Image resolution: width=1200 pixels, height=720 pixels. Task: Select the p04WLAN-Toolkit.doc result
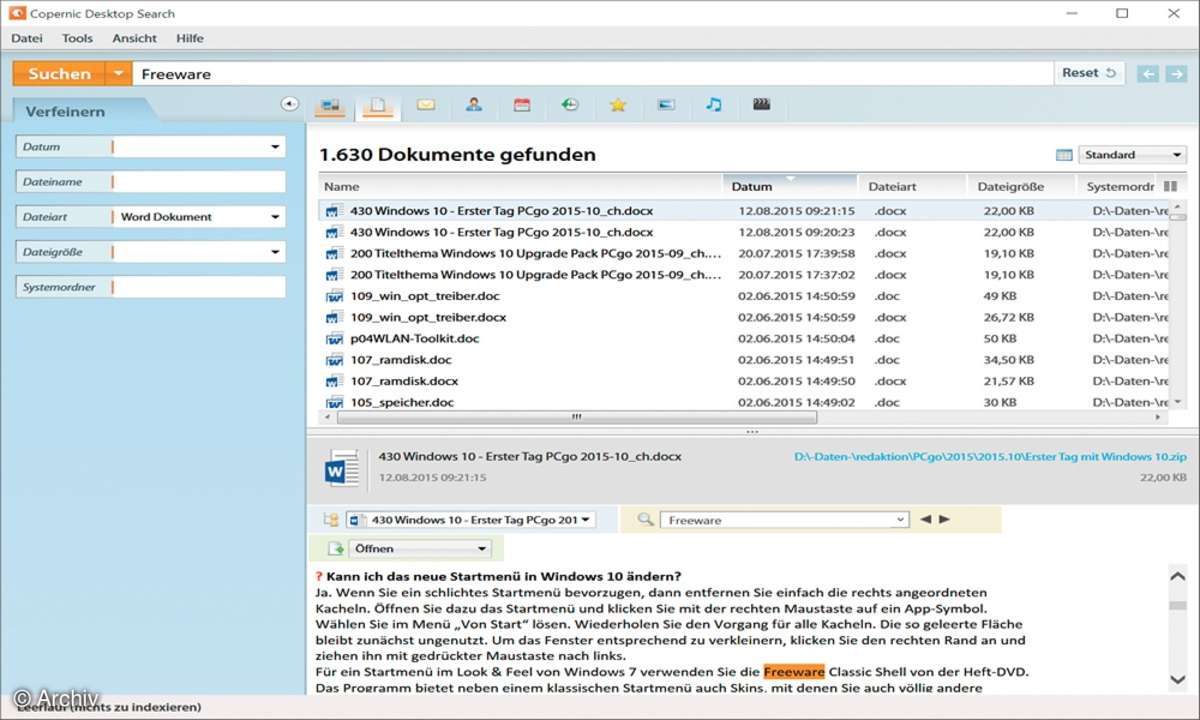coord(744,338)
